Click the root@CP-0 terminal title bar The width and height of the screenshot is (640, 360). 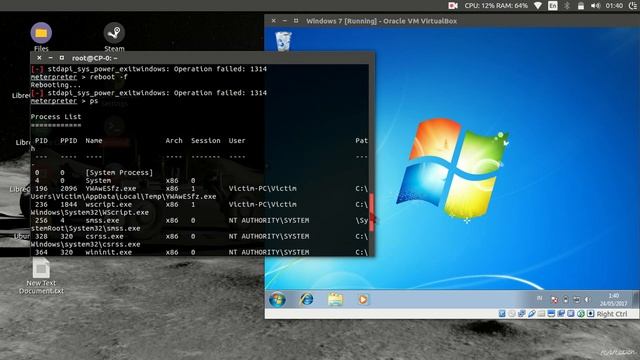point(202,58)
